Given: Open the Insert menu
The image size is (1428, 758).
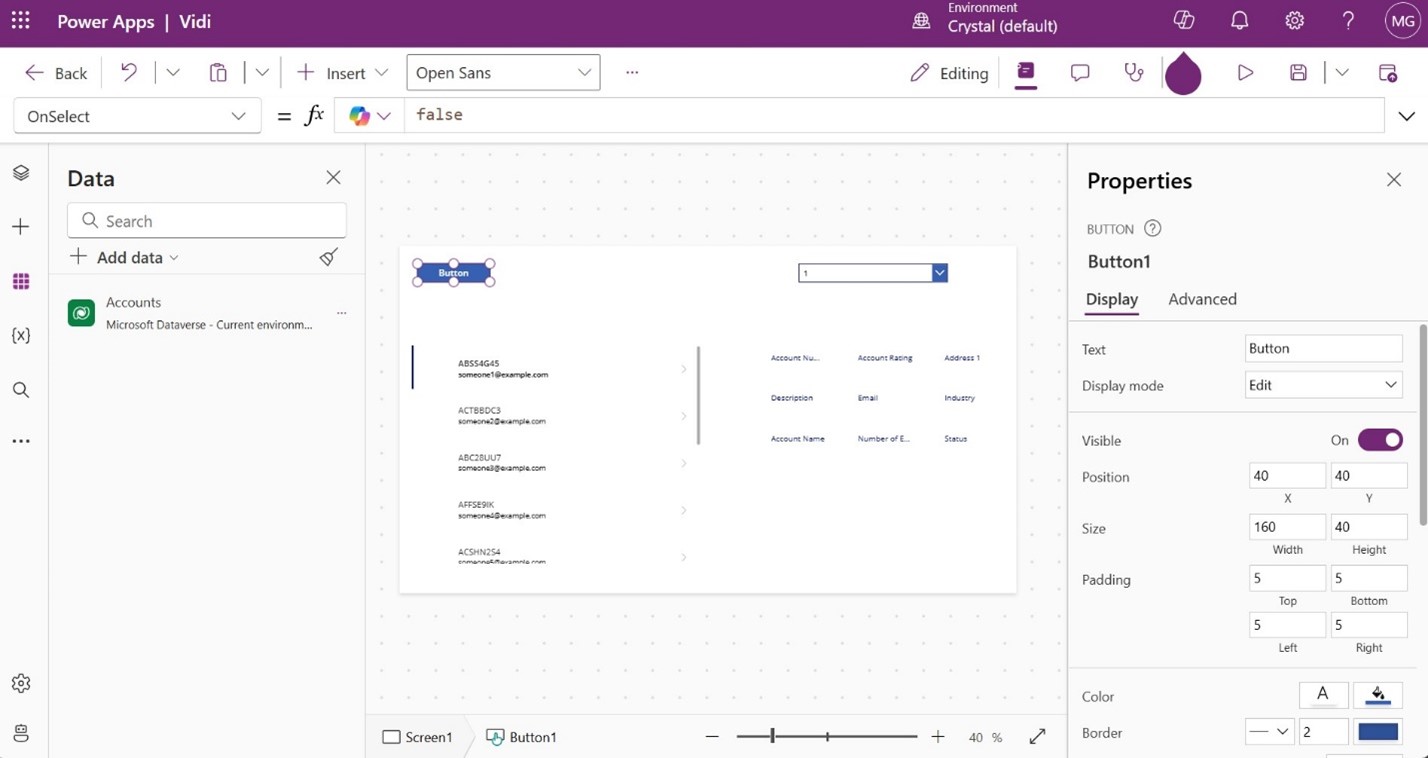Looking at the screenshot, I should 342,73.
